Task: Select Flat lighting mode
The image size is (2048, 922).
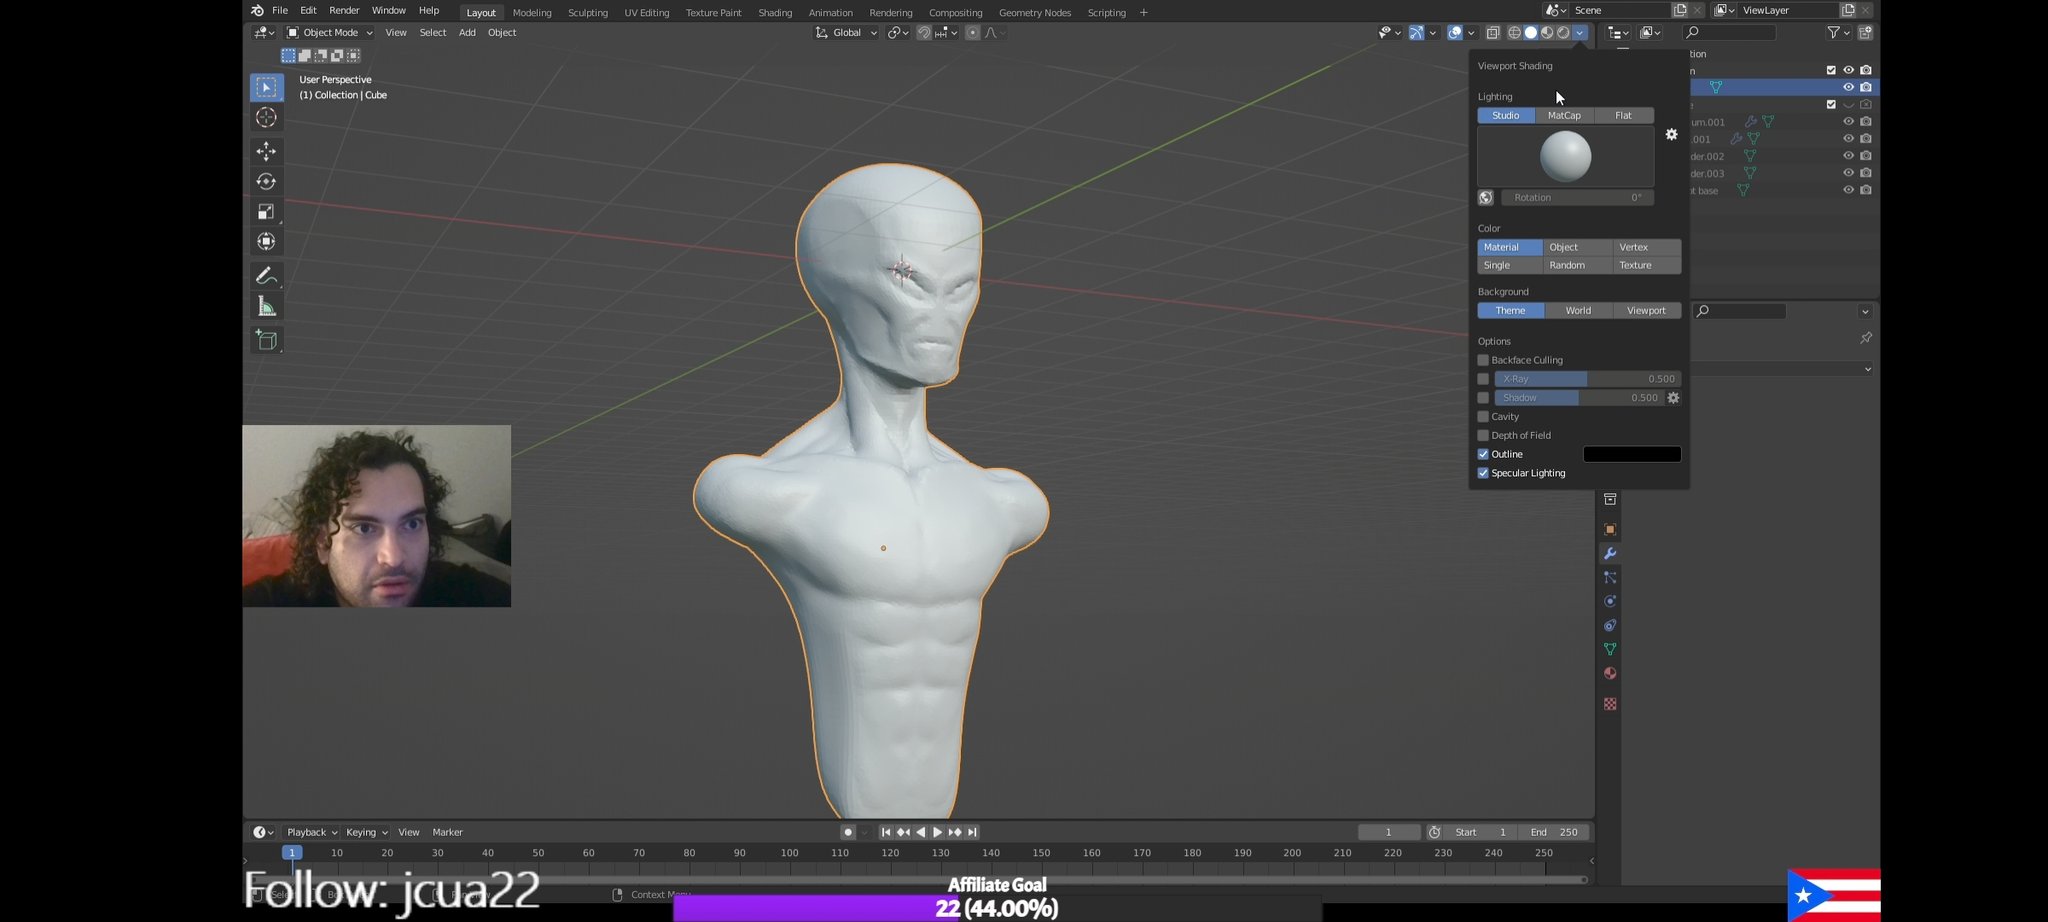Action: click(1623, 116)
